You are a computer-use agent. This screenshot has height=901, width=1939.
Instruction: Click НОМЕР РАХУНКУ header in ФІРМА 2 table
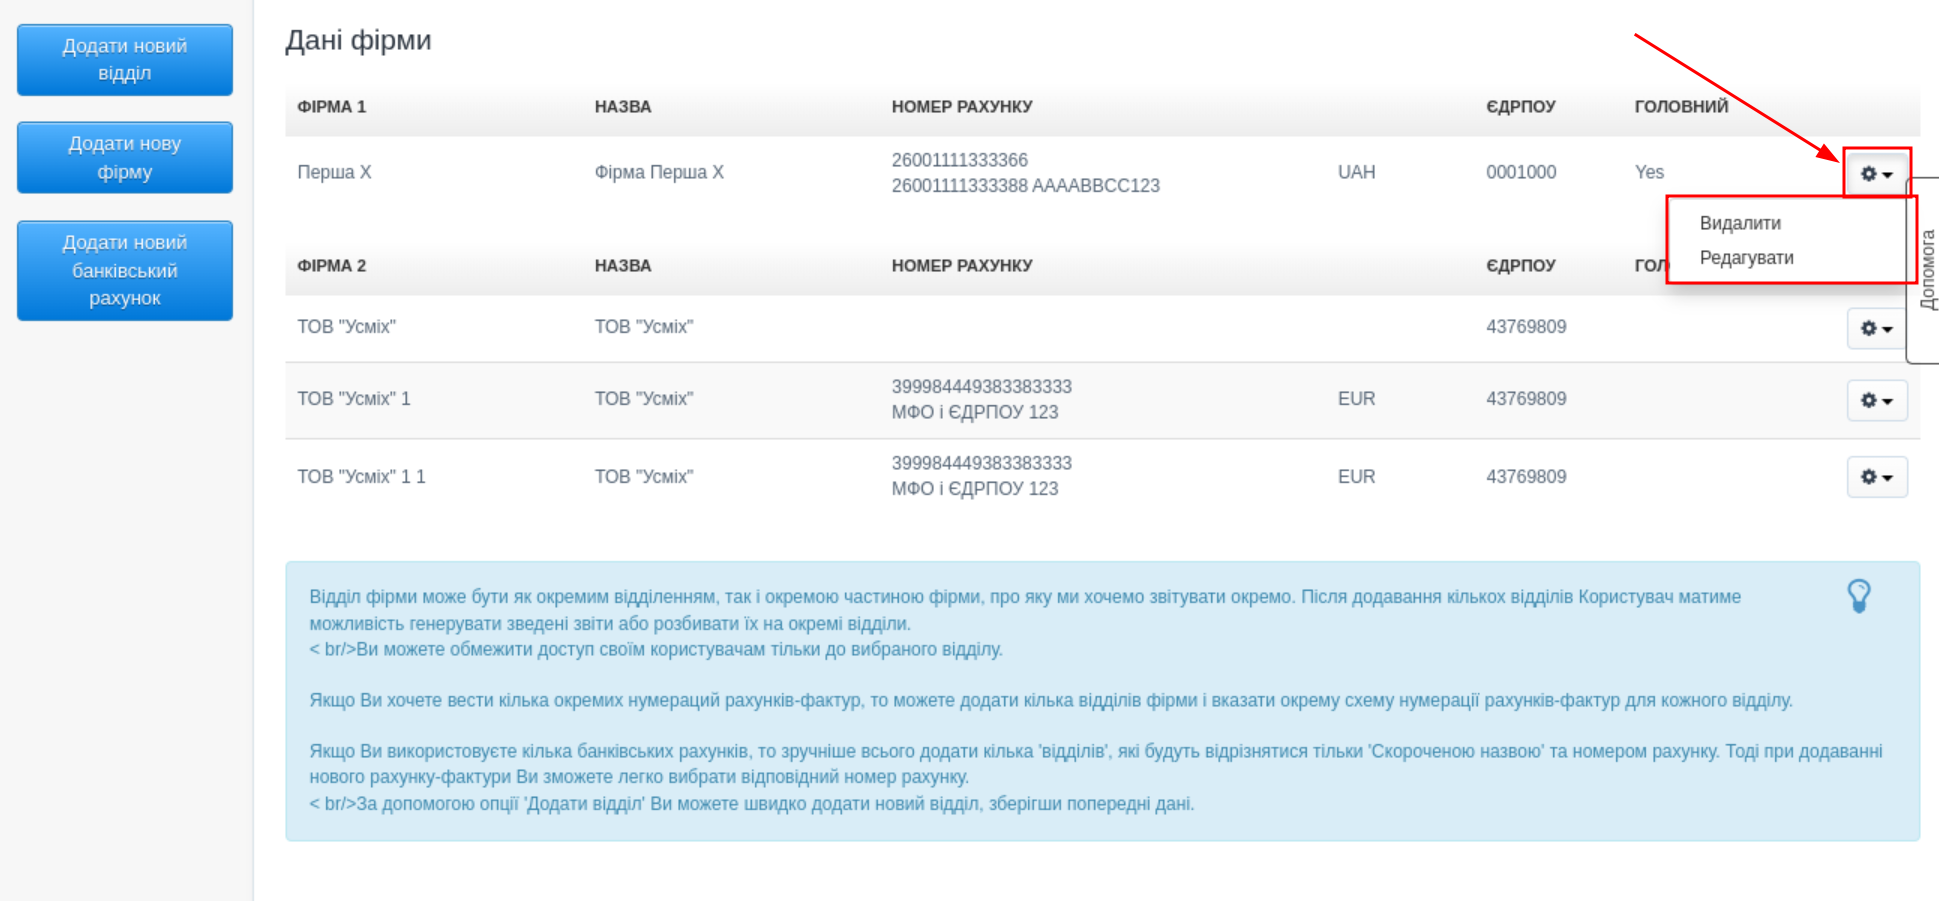(x=962, y=266)
